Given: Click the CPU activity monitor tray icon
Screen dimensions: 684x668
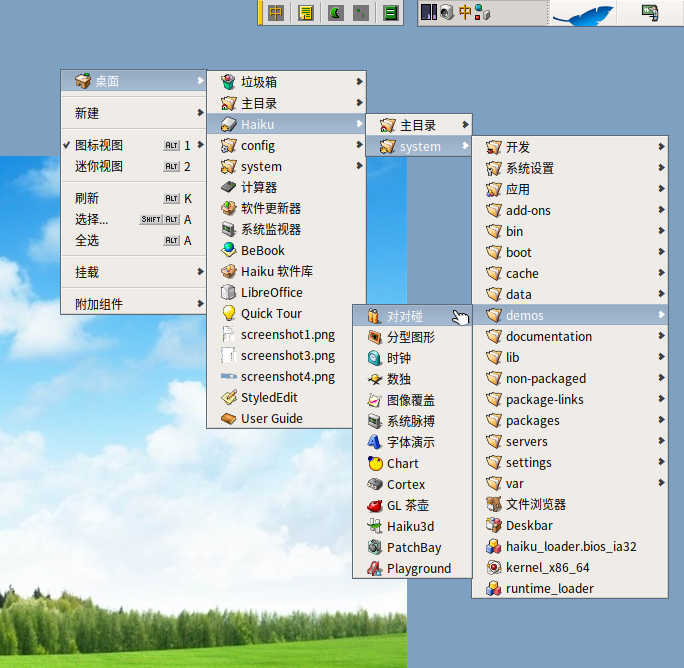Looking at the screenshot, I should point(428,12).
